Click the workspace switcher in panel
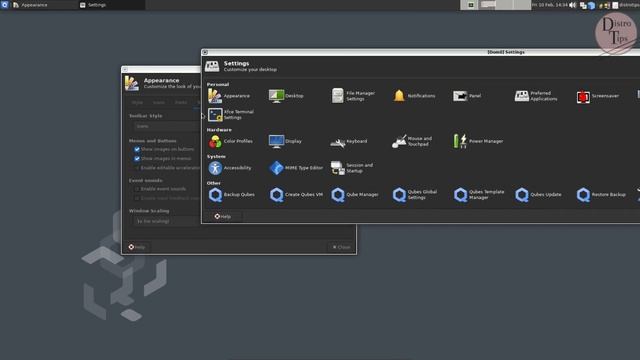 point(496,5)
